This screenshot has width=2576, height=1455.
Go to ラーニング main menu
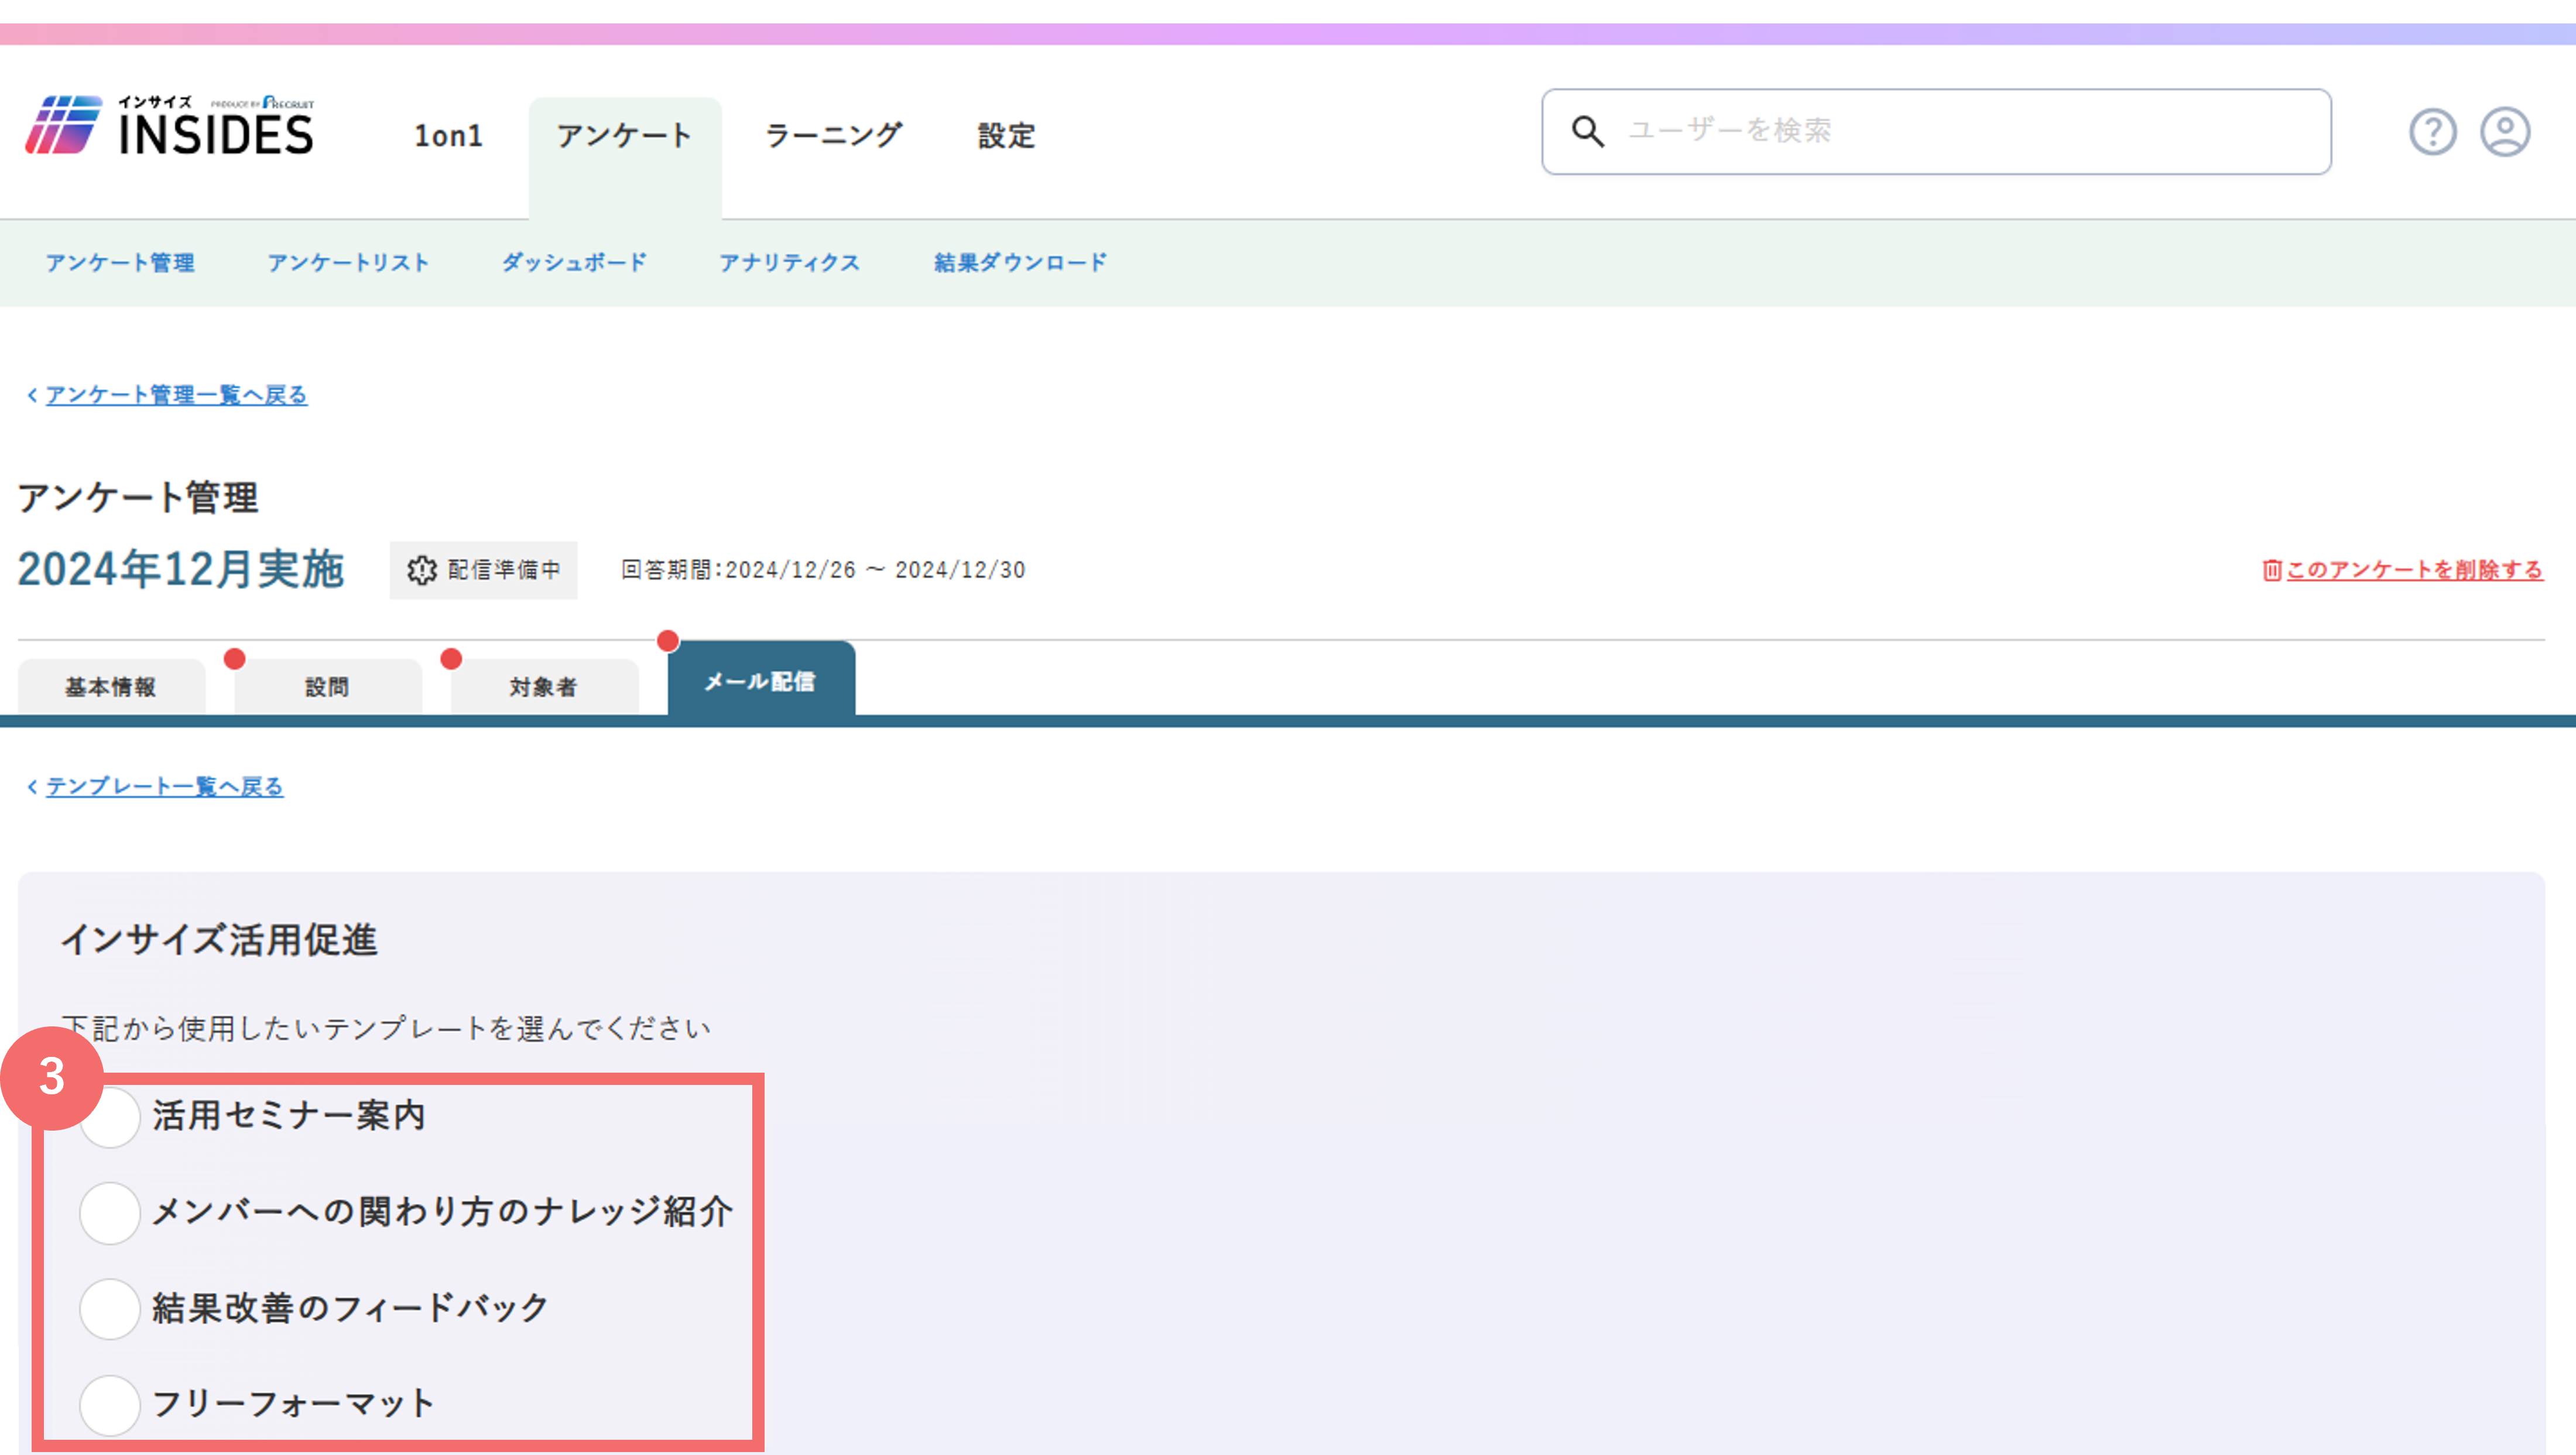pyautogui.click(x=834, y=135)
